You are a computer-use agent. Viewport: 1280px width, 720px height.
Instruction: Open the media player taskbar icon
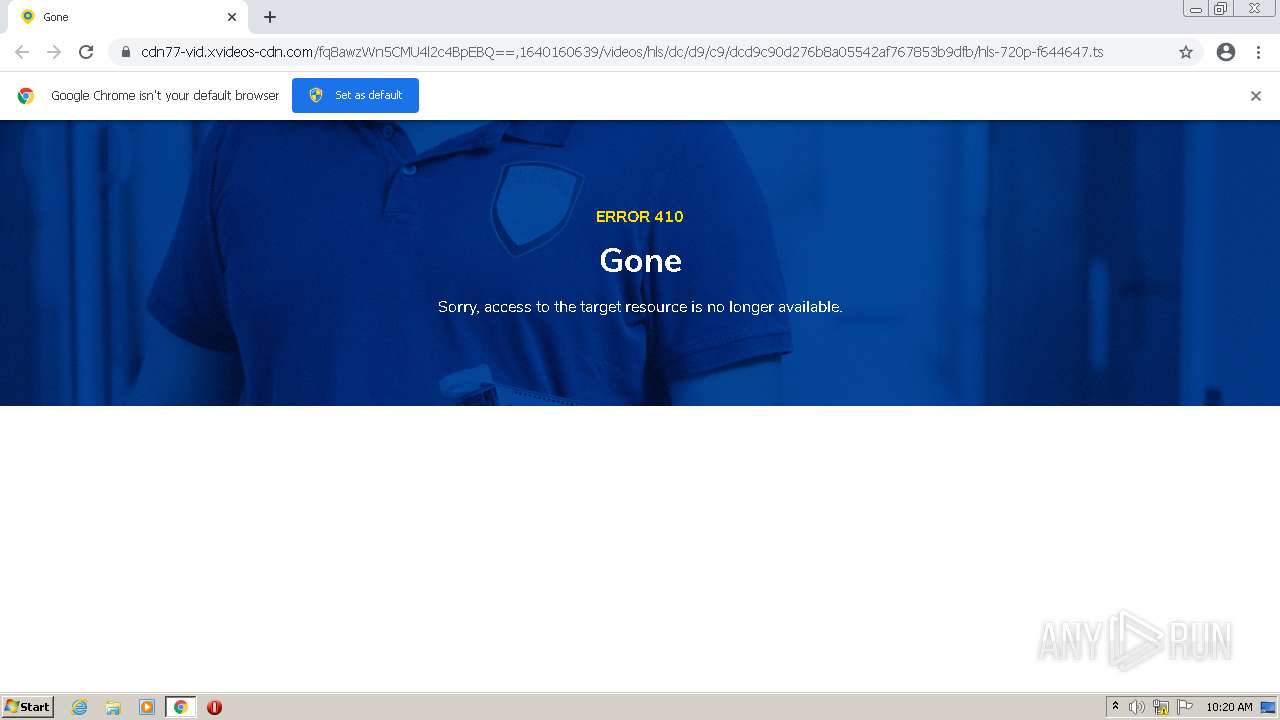coord(147,707)
